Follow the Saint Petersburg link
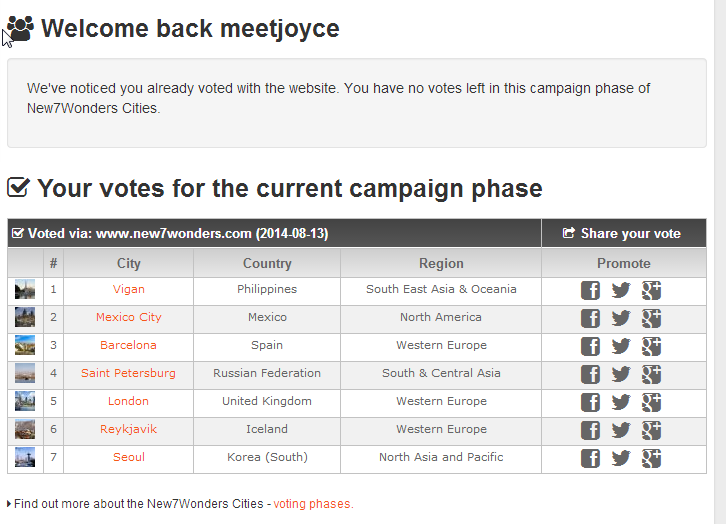 (128, 373)
